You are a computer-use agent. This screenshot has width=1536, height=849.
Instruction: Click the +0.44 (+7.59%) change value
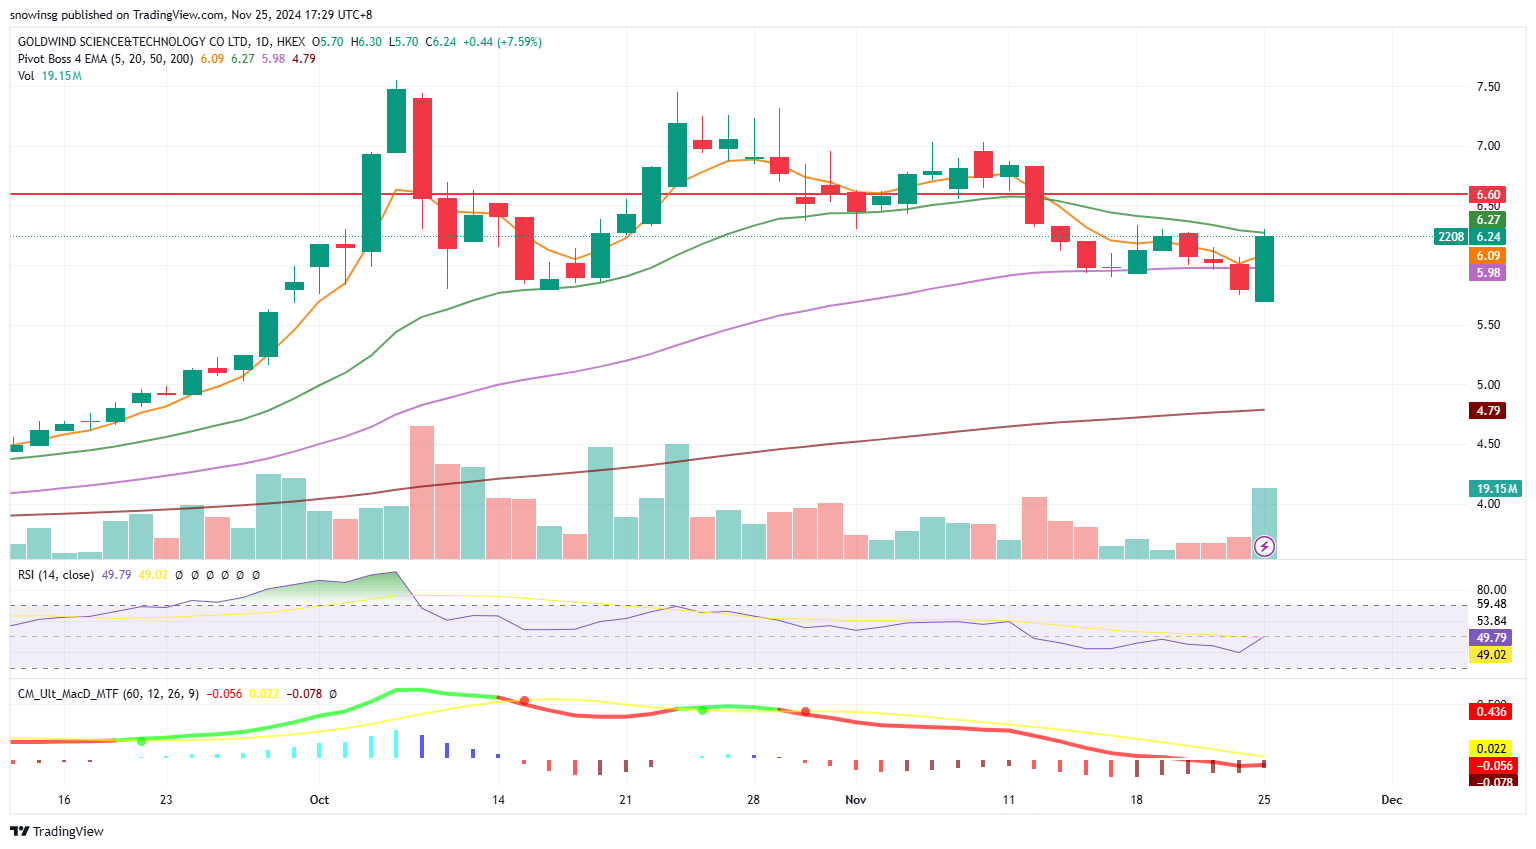coord(502,42)
